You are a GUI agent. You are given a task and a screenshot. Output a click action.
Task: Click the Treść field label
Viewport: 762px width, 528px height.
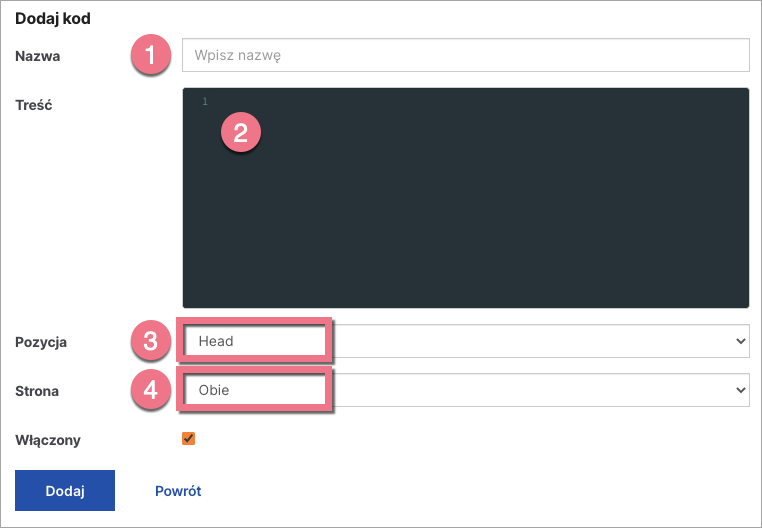pyautogui.click(x=34, y=101)
